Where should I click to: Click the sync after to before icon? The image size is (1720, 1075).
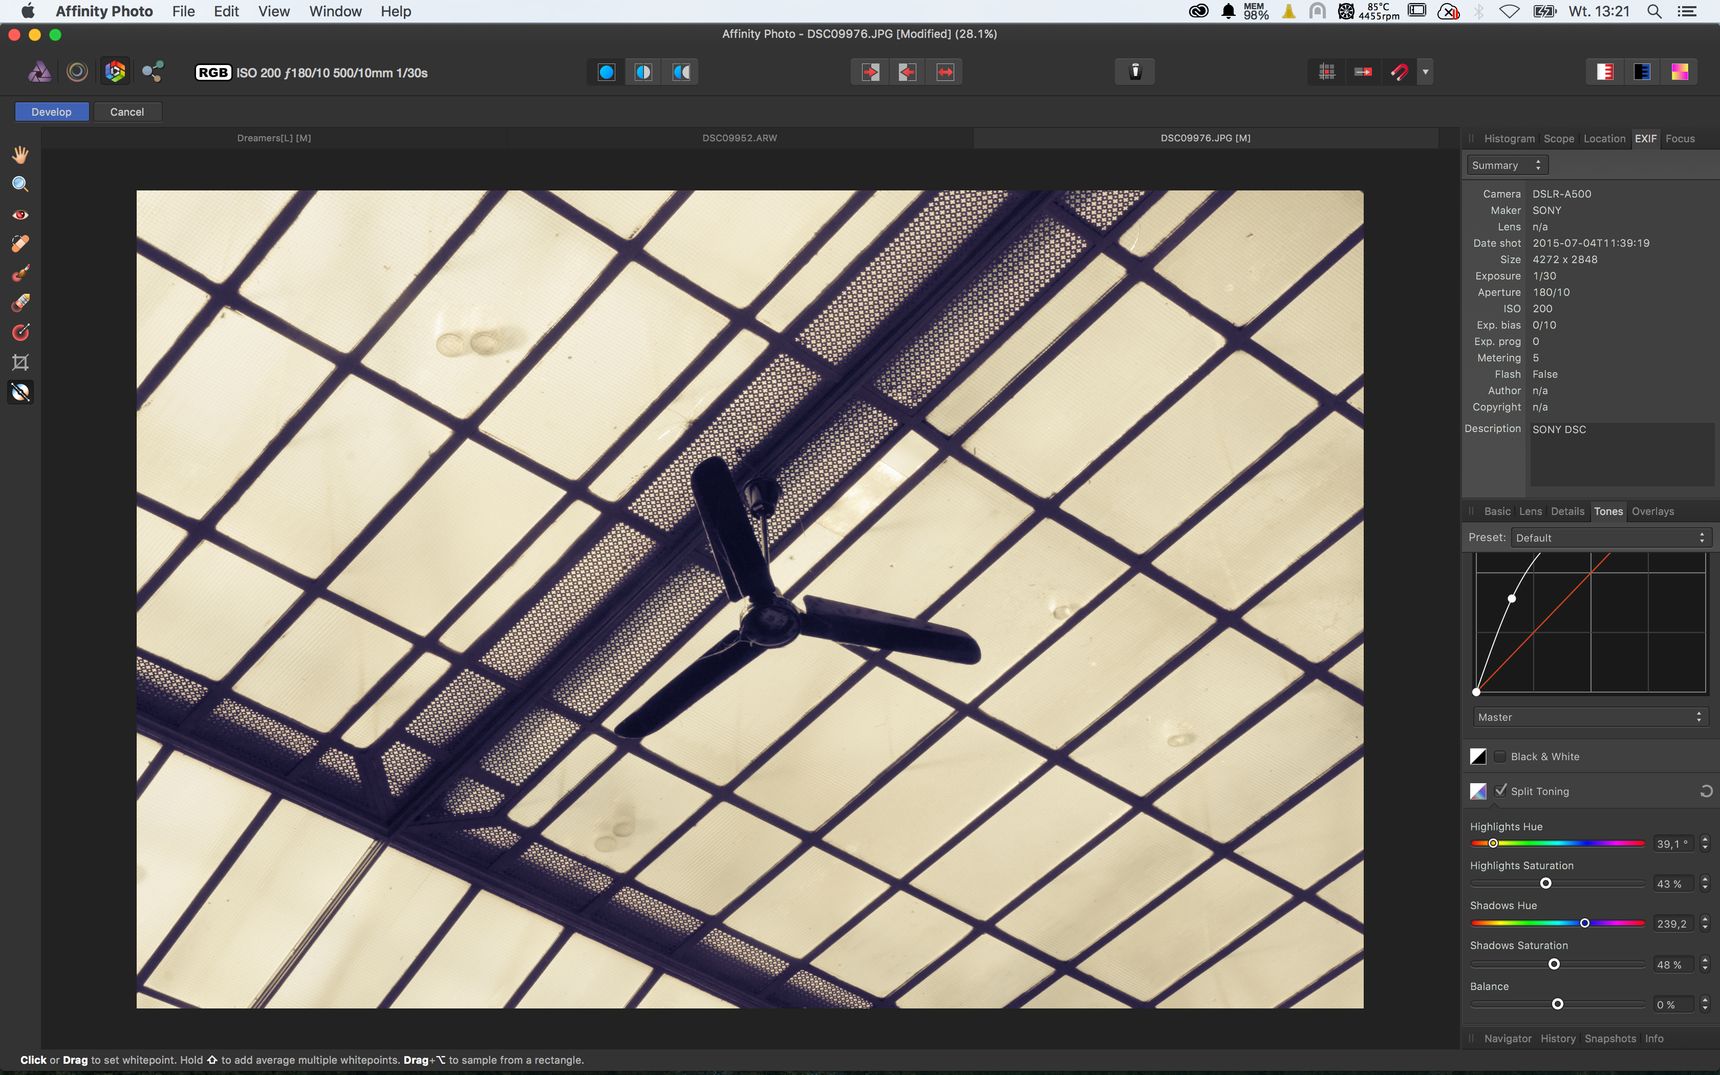click(x=870, y=72)
